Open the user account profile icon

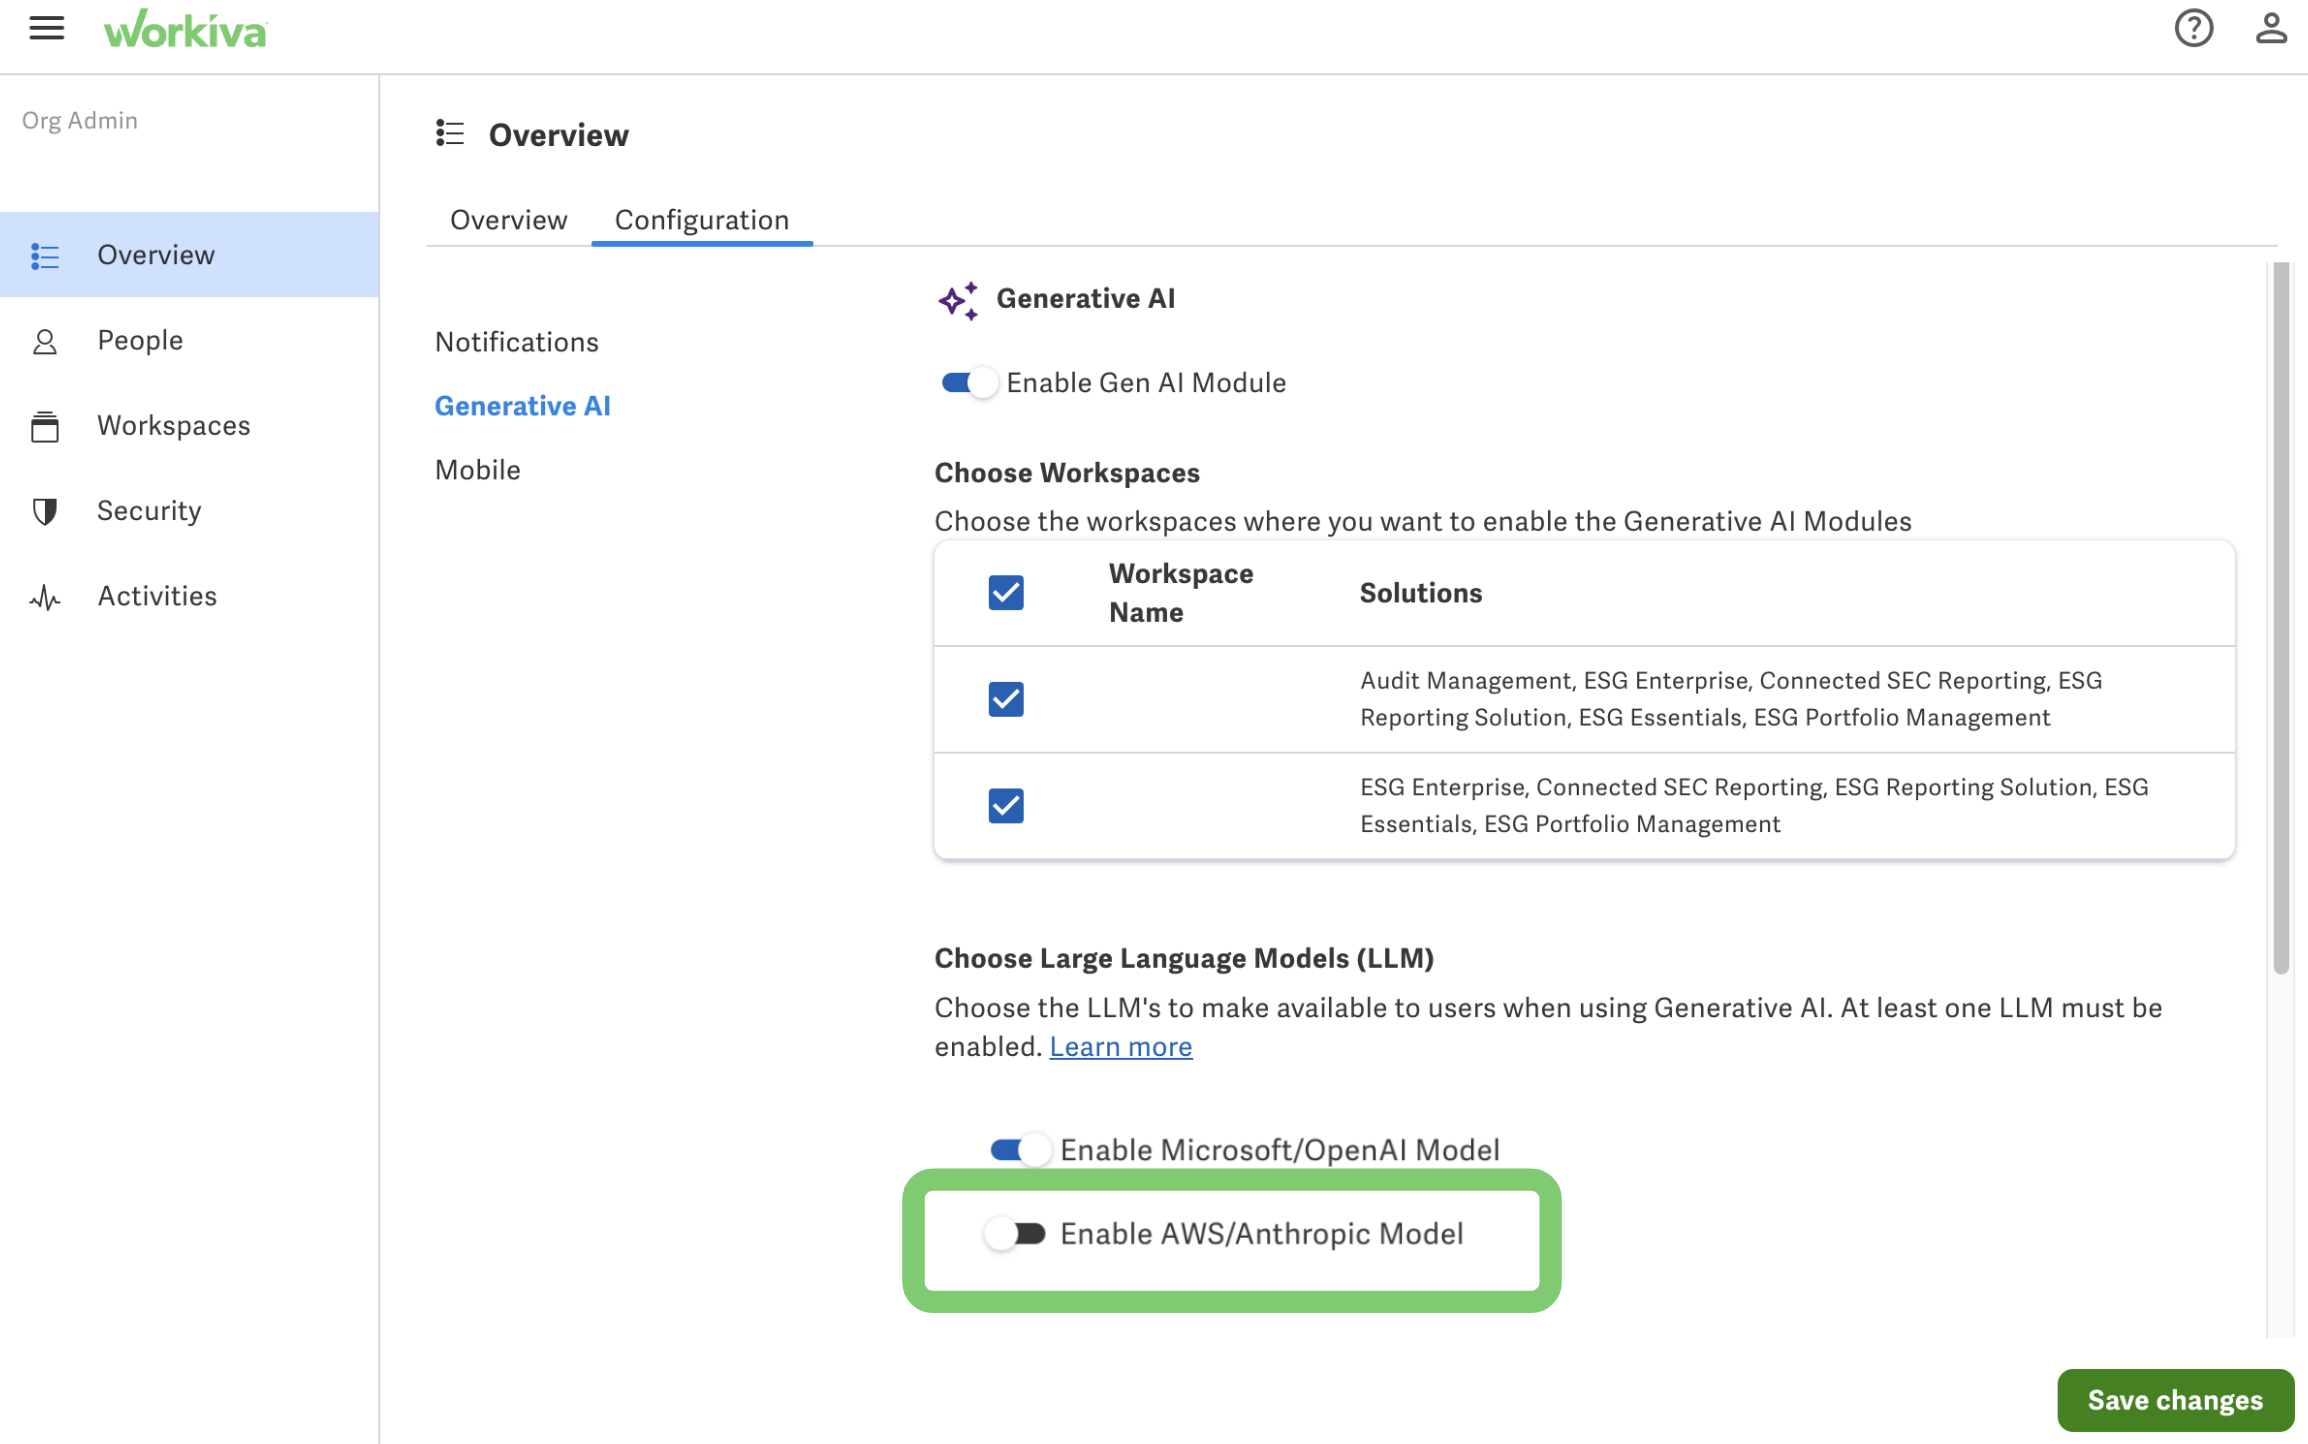2271,28
